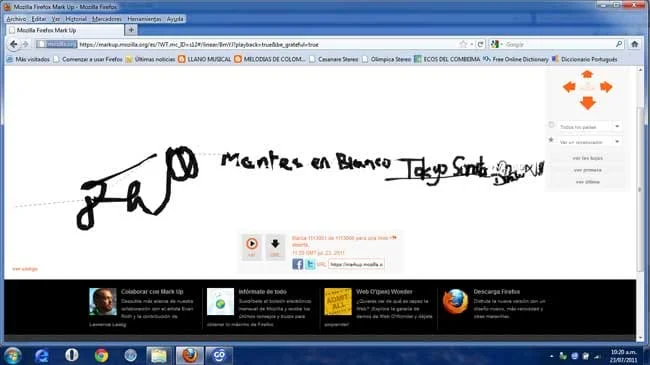Share the mark on Facebook
Viewport: 650px width, 365px height.
coord(298,264)
